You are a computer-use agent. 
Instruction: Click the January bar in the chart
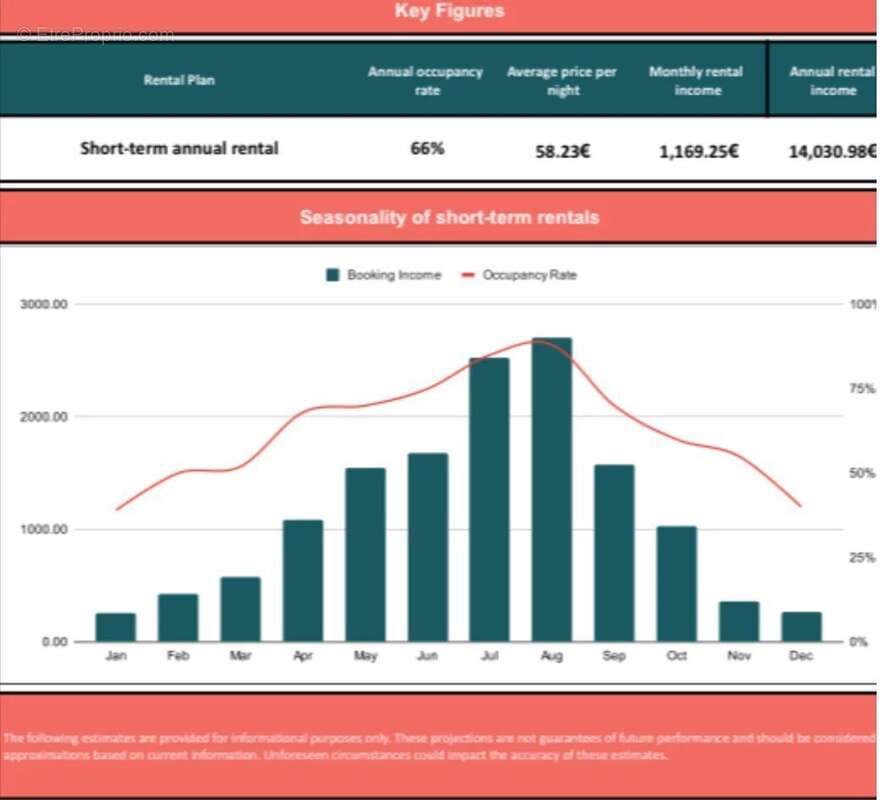115,627
